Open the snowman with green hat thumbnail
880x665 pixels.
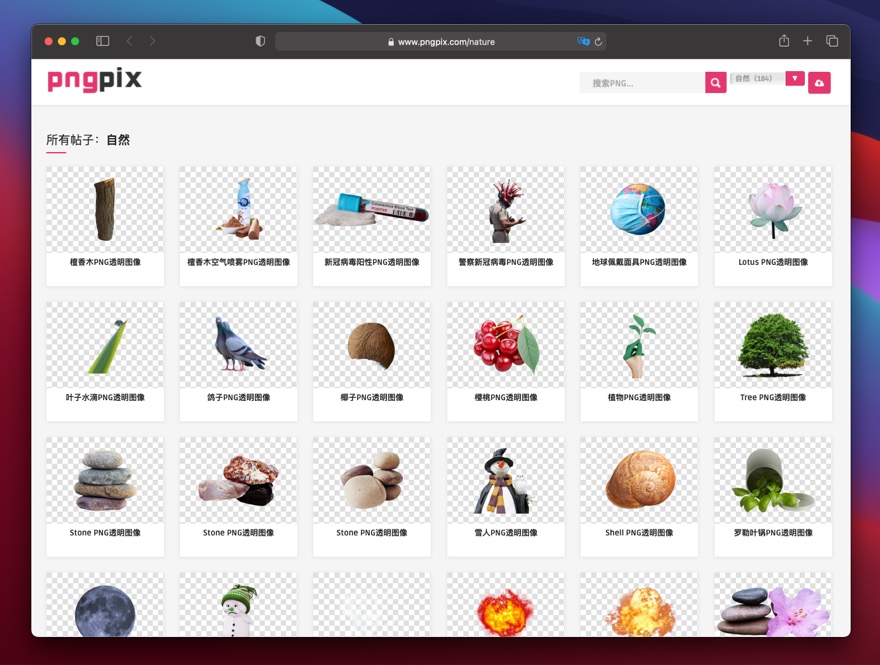click(239, 606)
